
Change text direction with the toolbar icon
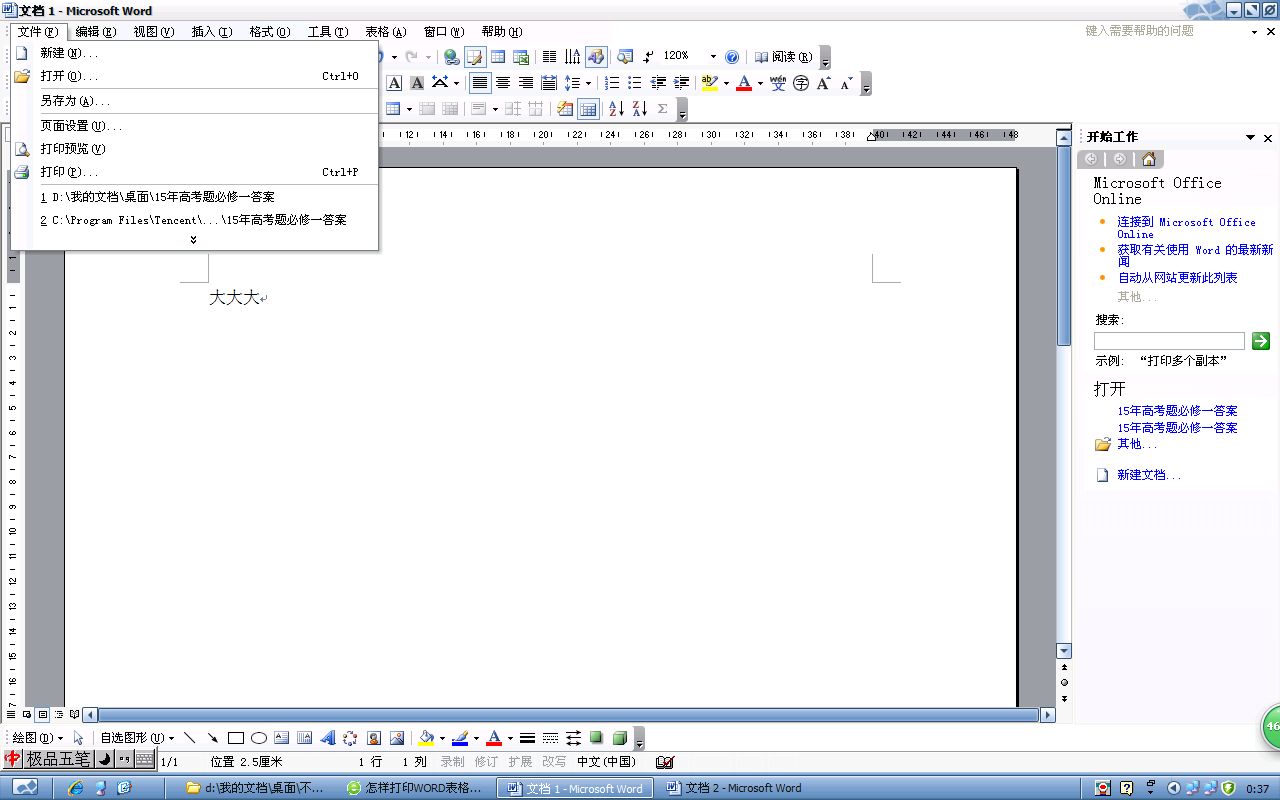[x=572, y=57]
